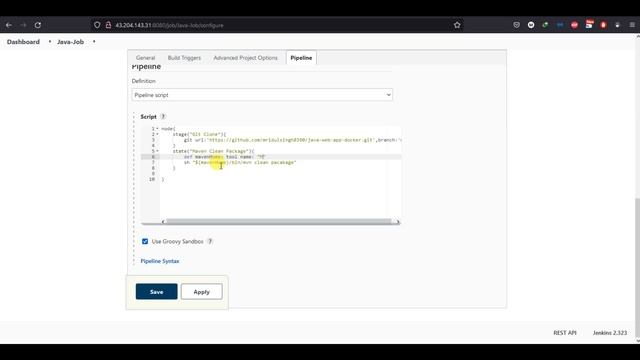
Task: Click script line 7 sh command
Action: click(x=240, y=162)
